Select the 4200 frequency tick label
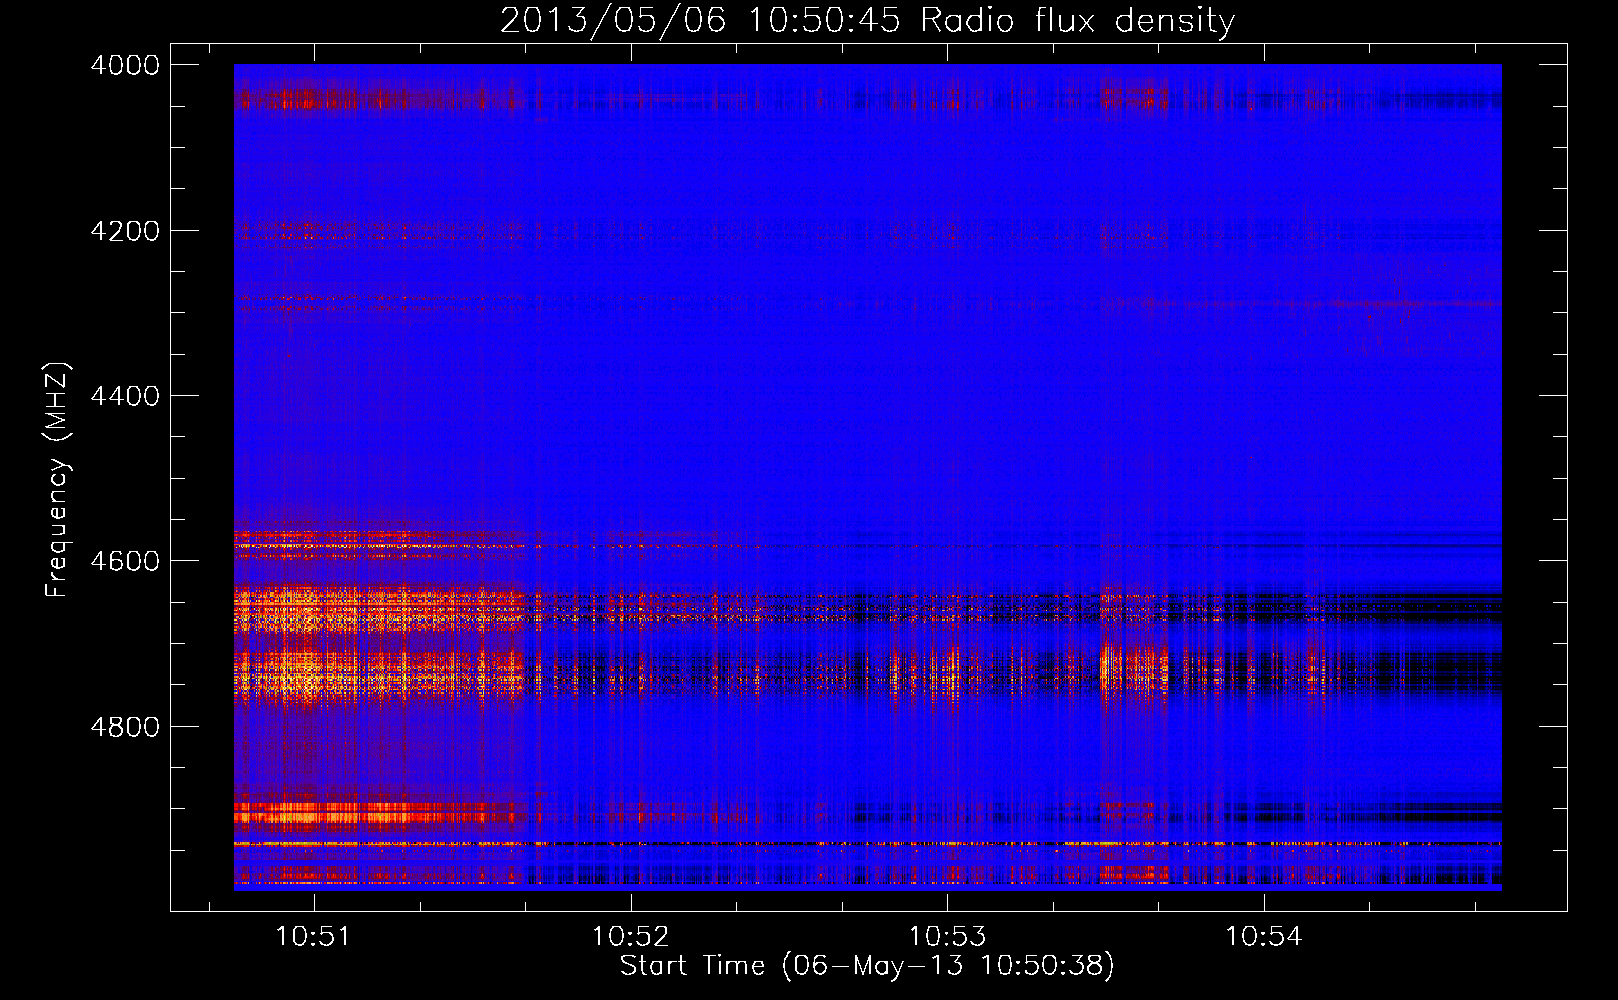The width and height of the screenshot is (1618, 1000). (125, 231)
